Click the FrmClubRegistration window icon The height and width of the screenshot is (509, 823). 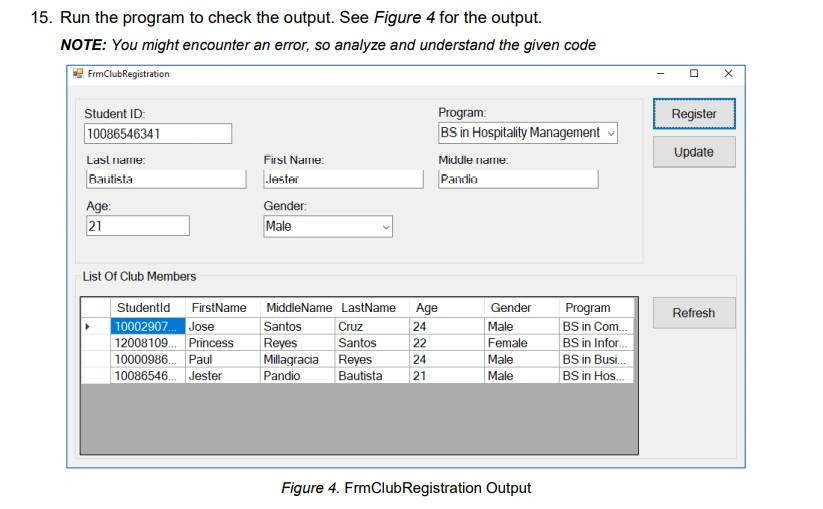(78, 73)
